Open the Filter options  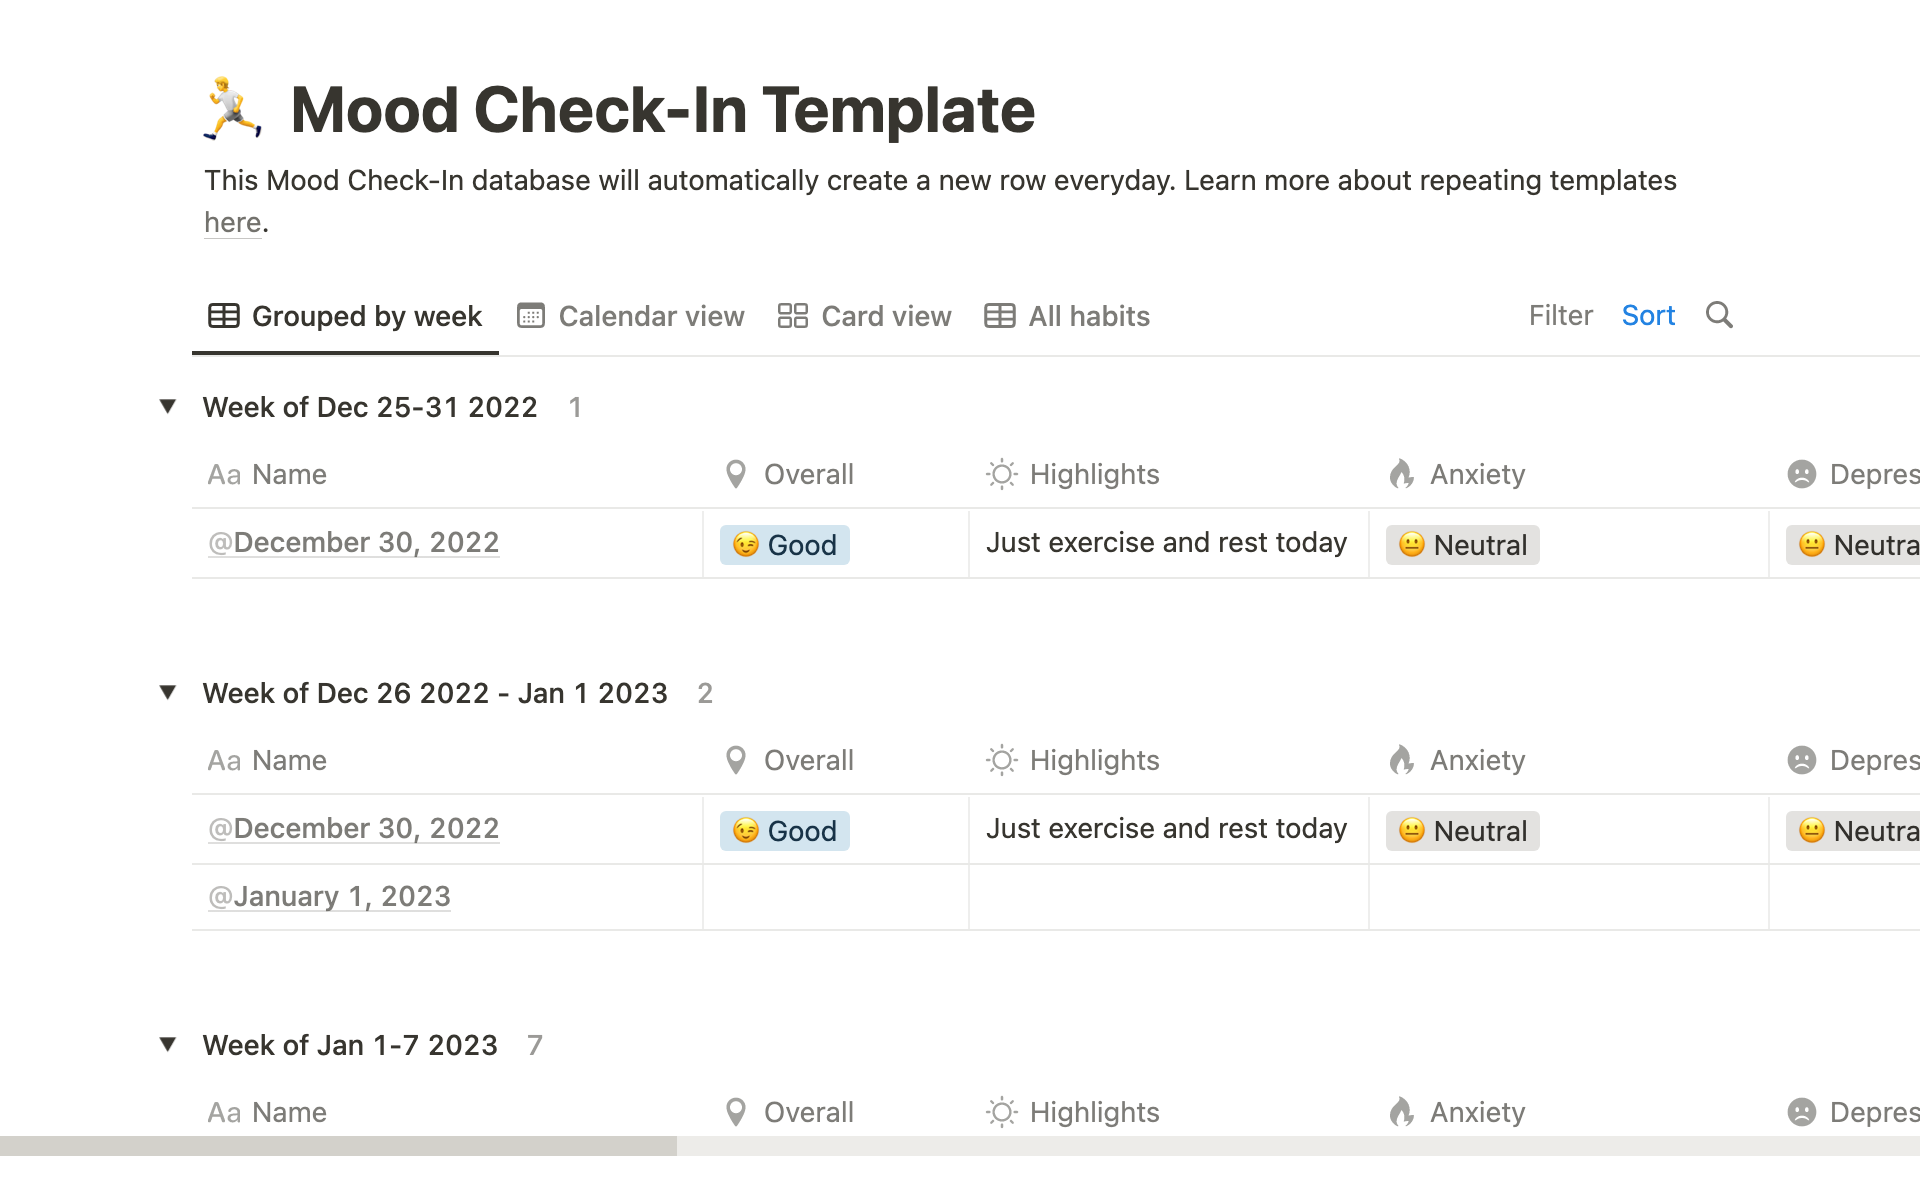click(x=1560, y=315)
